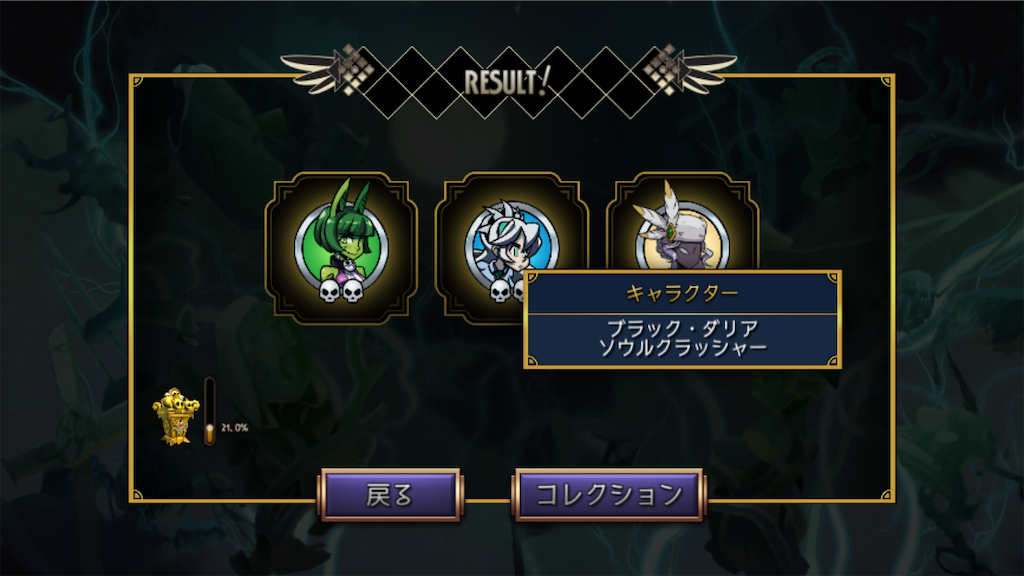Open the コレクション button
This screenshot has height=576, width=1024.
(x=609, y=494)
